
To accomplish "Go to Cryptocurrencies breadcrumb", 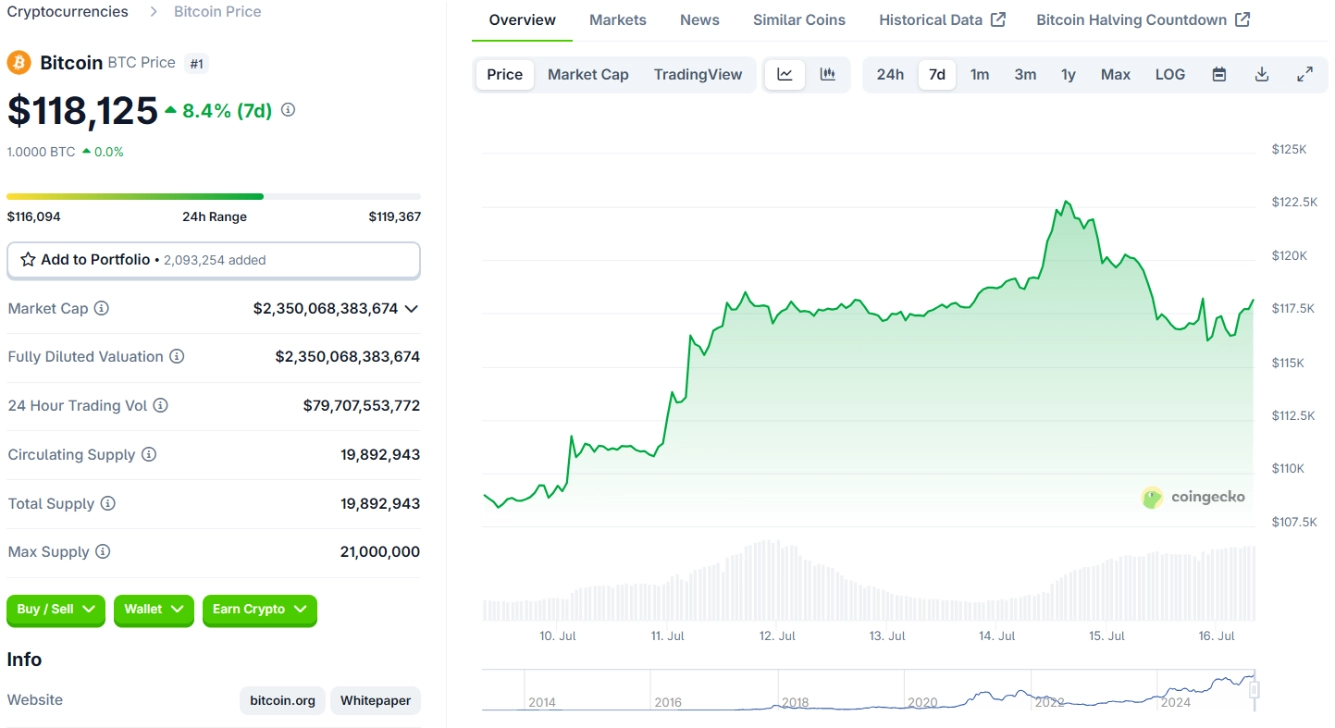I will [67, 12].
